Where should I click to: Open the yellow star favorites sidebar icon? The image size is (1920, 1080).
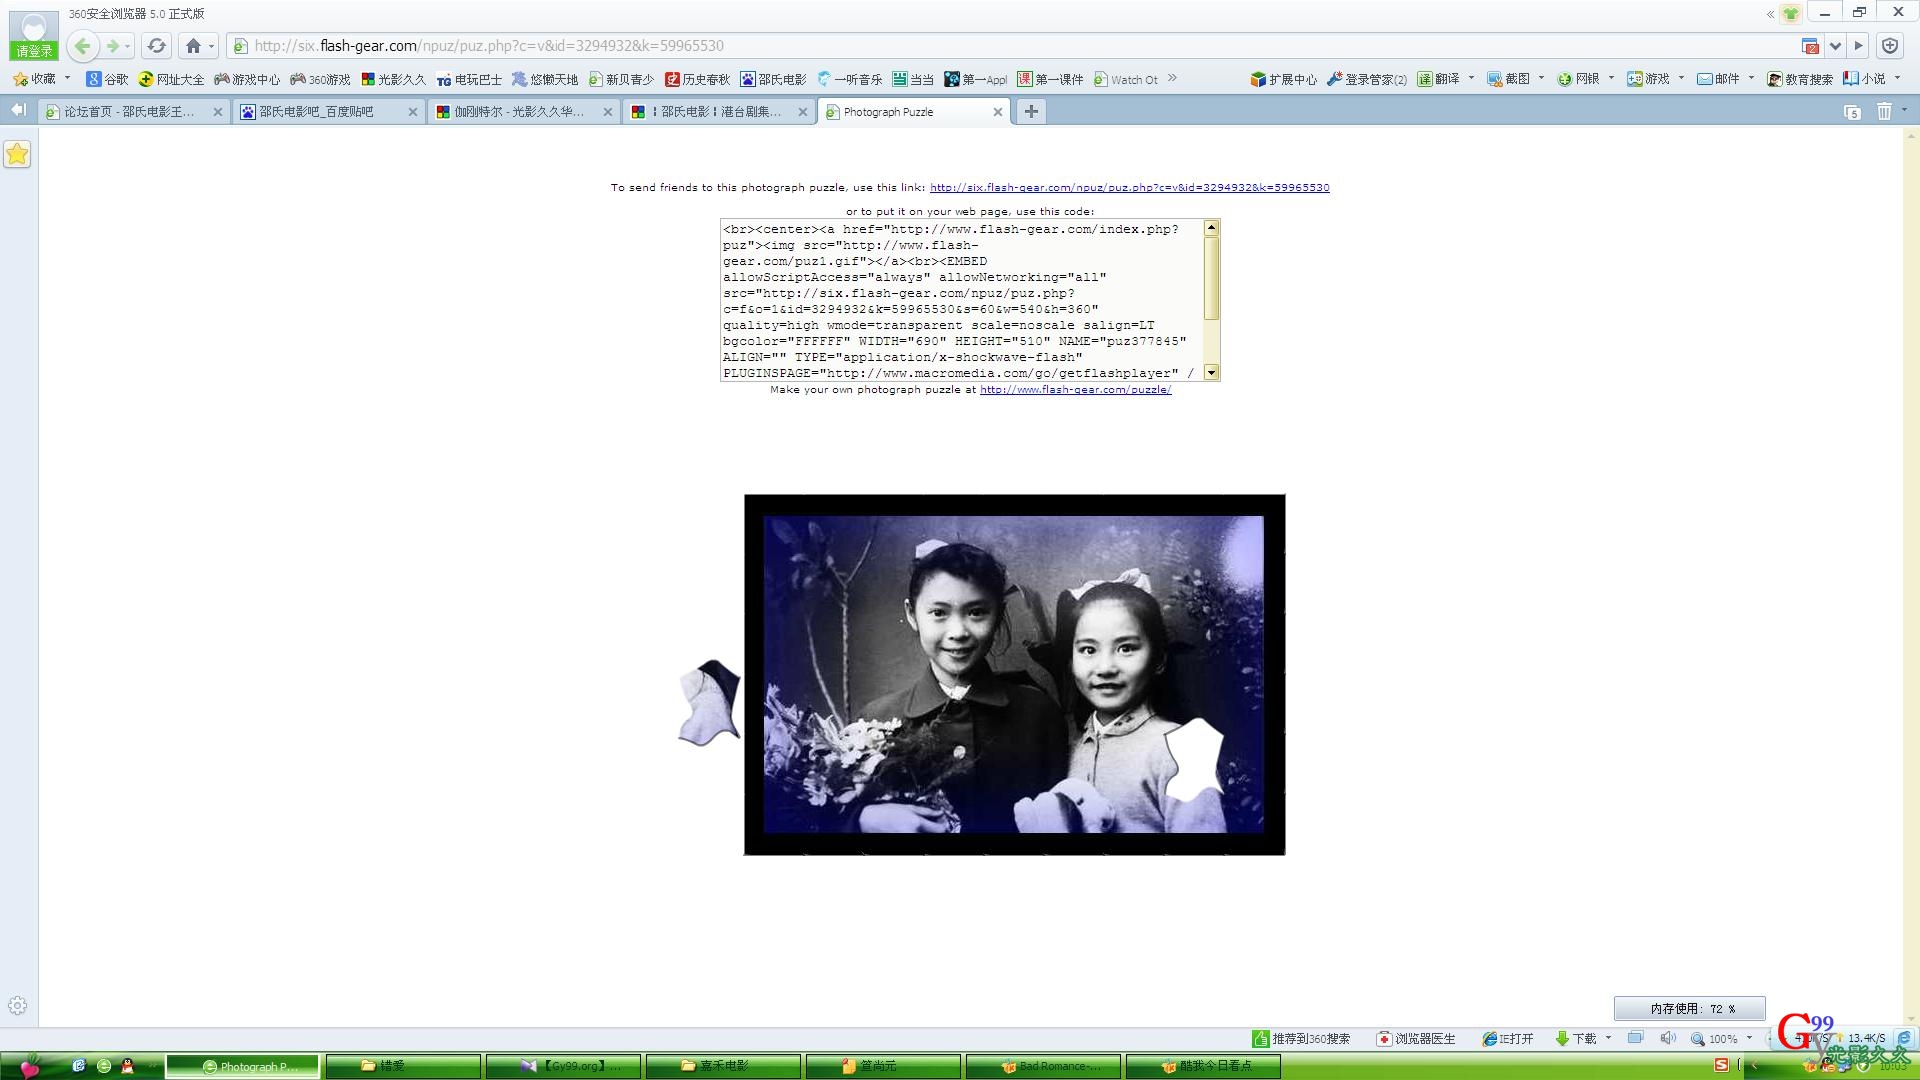point(17,154)
